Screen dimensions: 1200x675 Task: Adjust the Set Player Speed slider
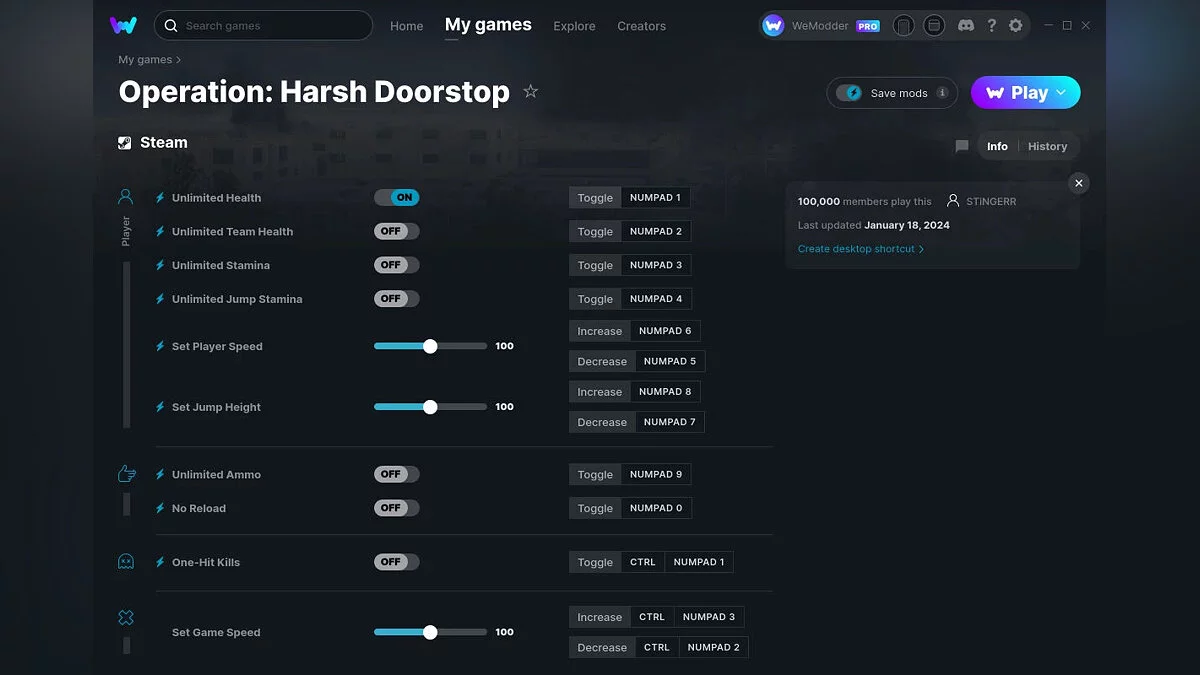430,346
